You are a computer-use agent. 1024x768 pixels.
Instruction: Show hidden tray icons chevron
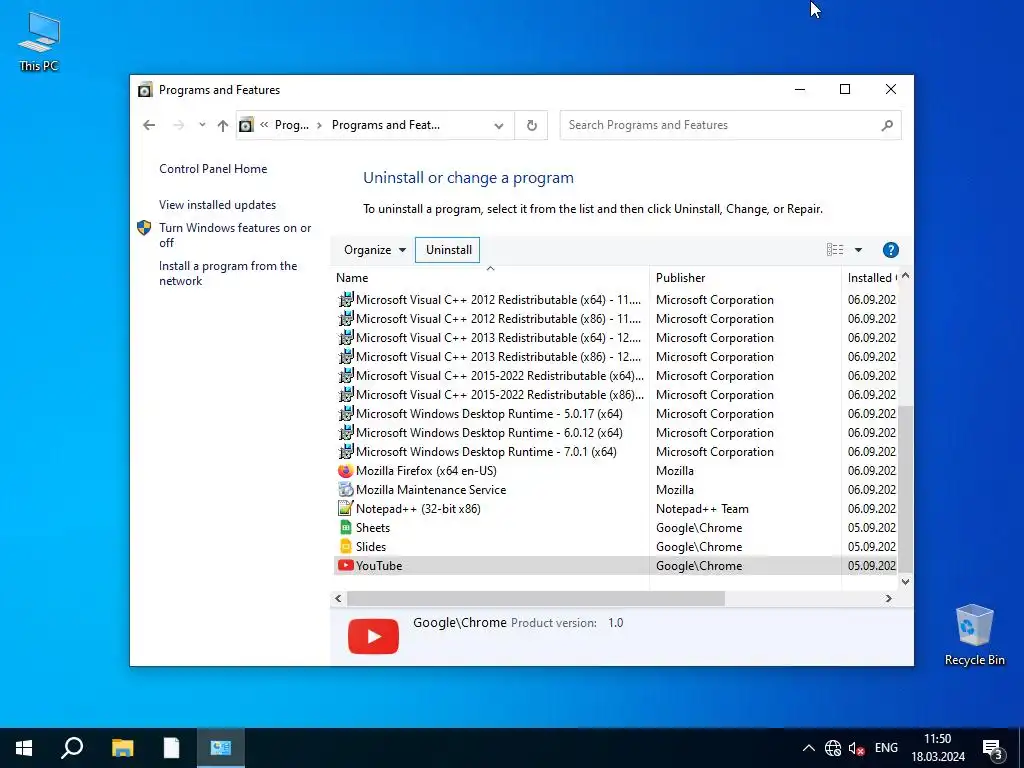(808, 748)
